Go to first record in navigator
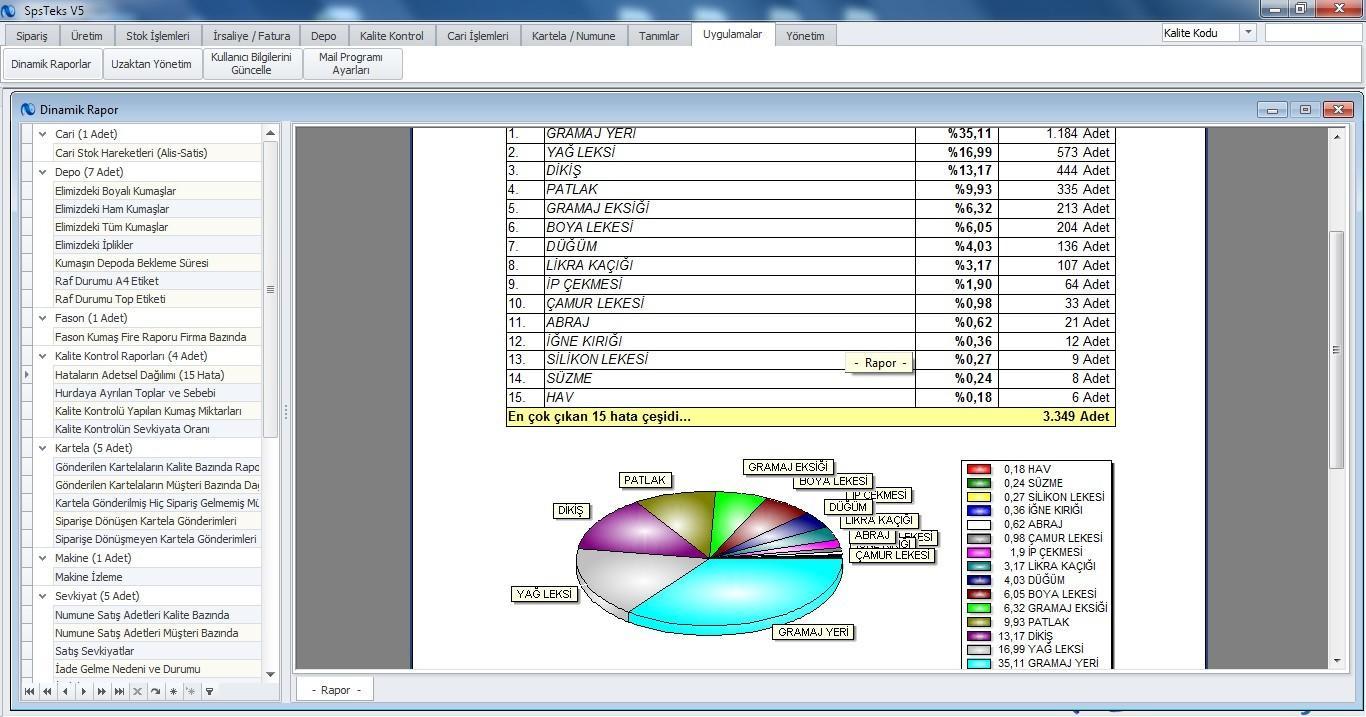Viewport: 1366px width, 717px height. click(x=29, y=691)
